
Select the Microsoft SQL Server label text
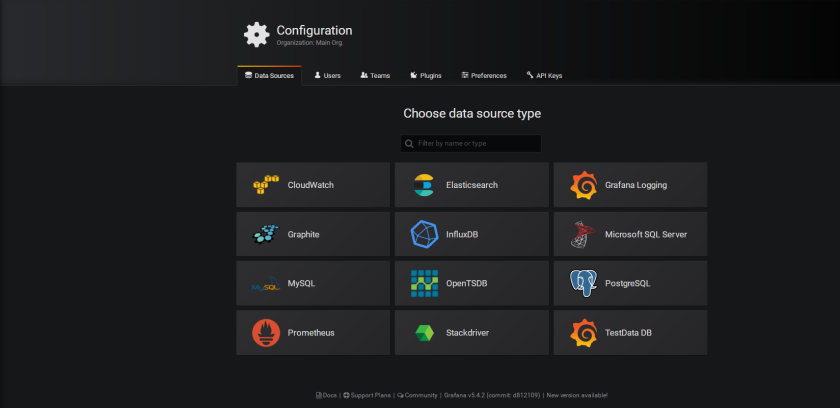pyautogui.click(x=646, y=234)
